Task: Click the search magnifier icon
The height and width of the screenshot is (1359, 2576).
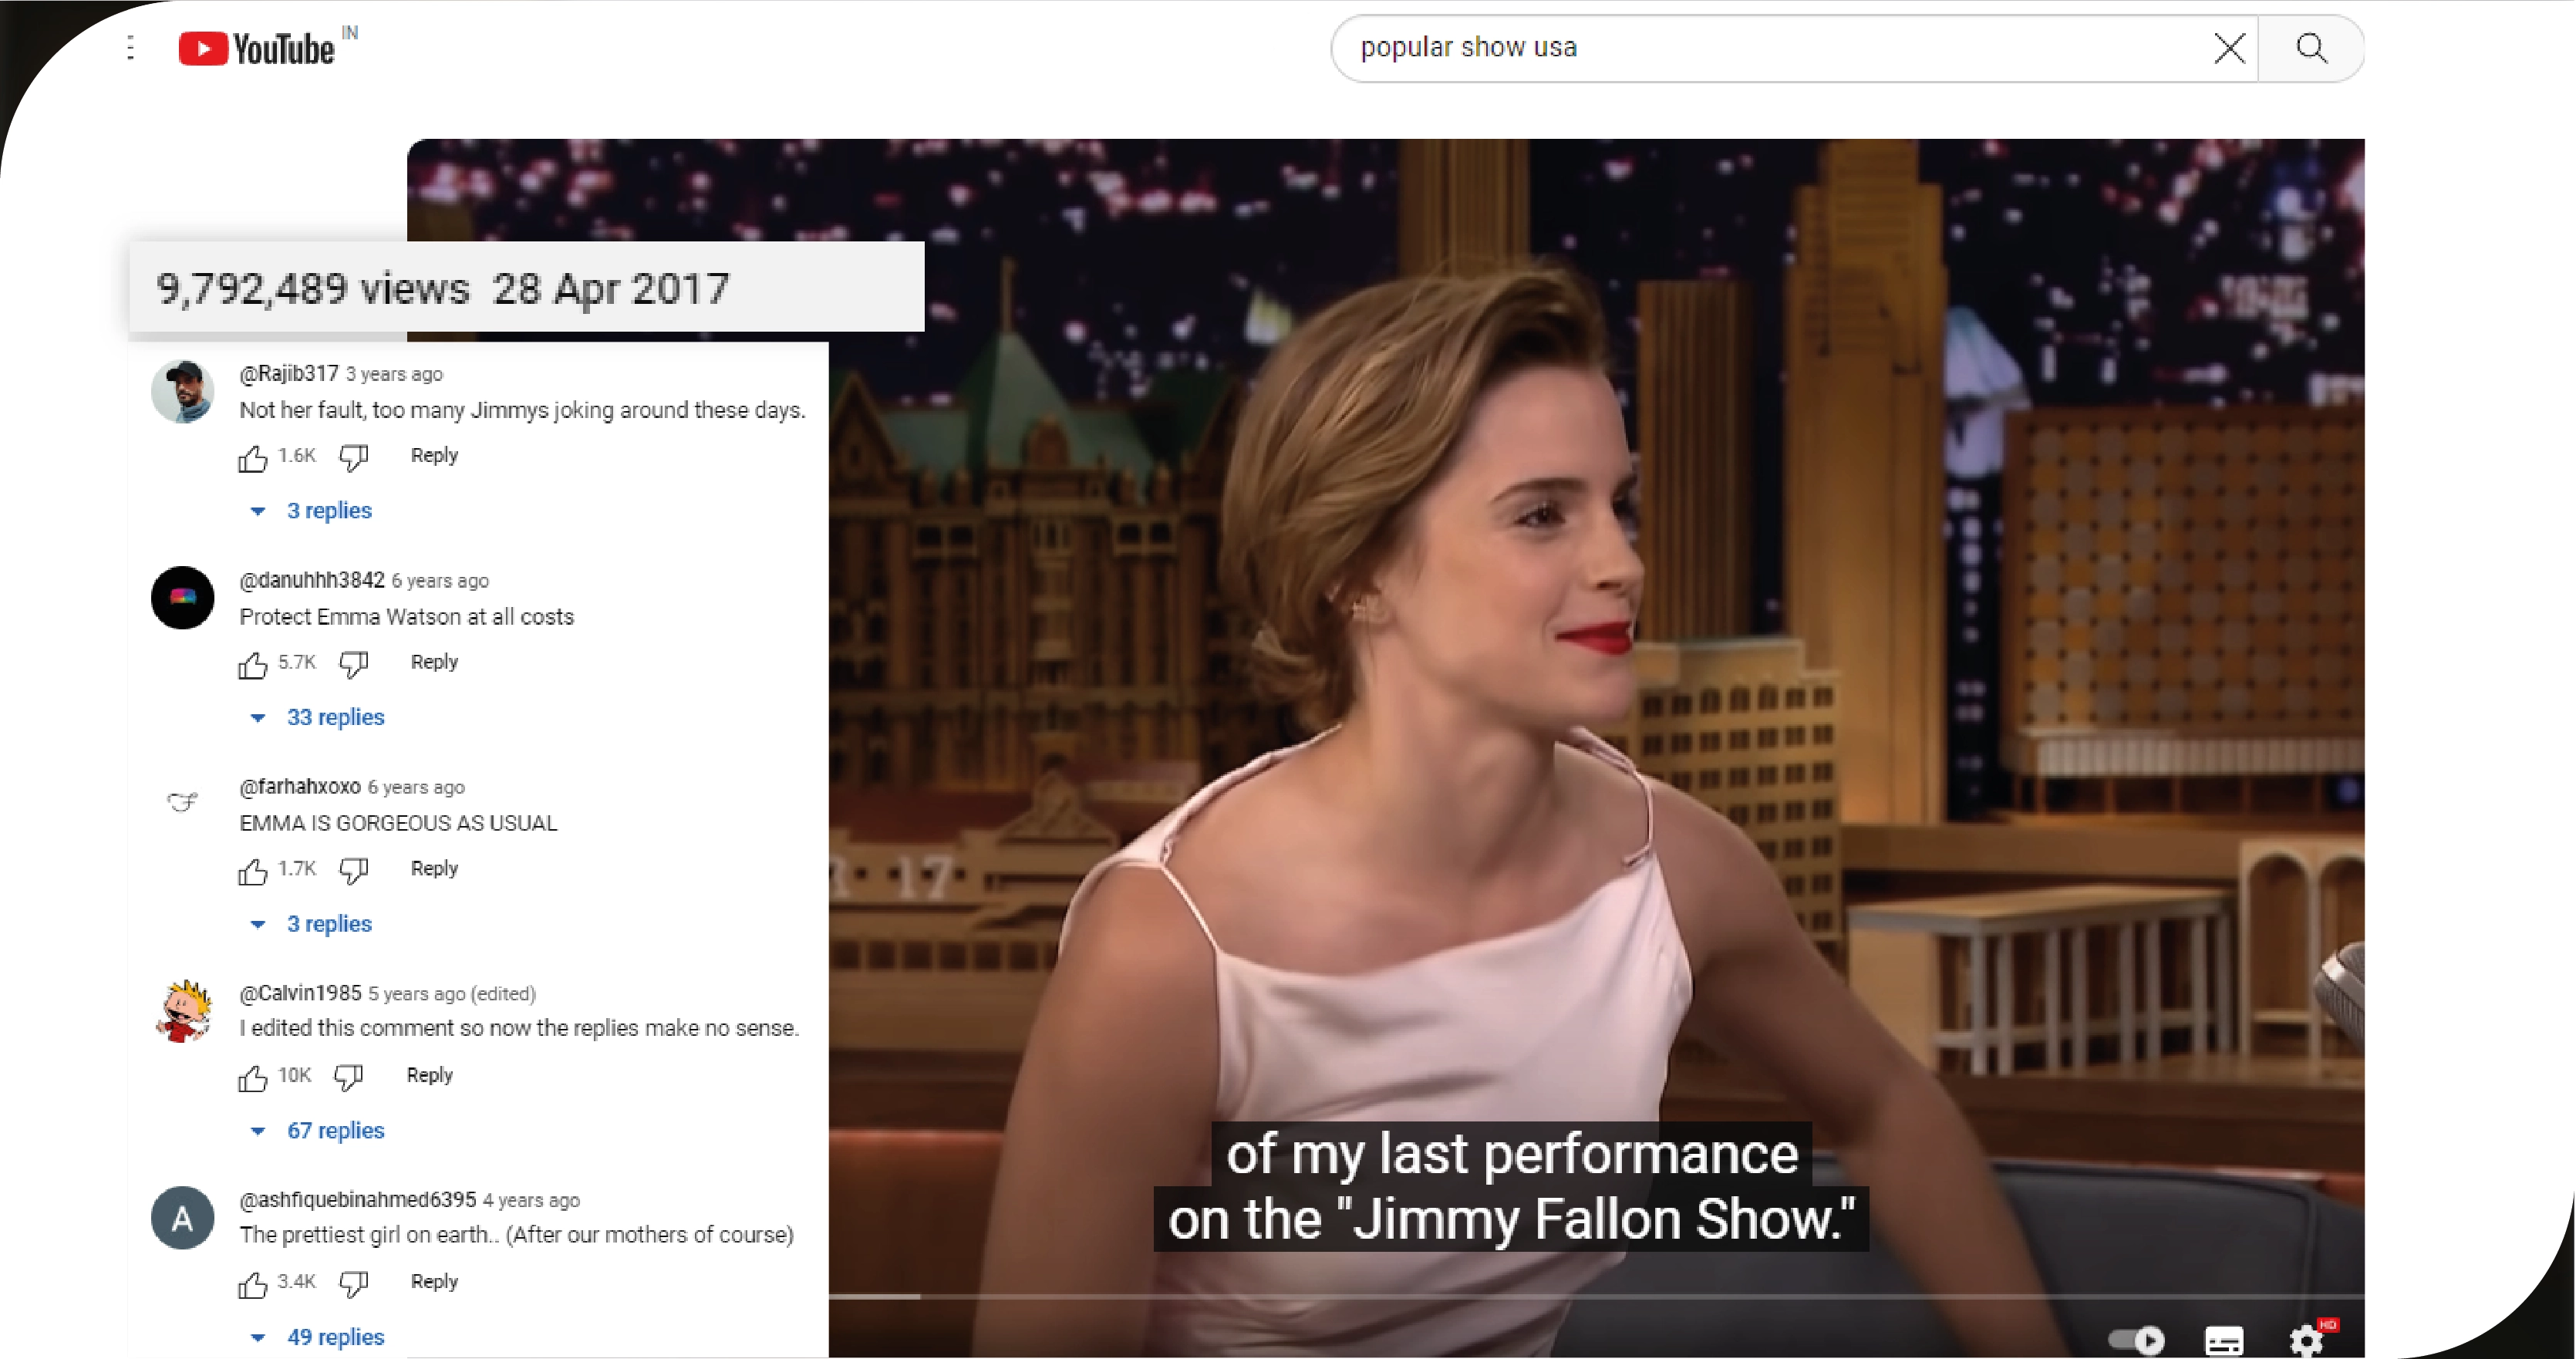Action: click(x=2311, y=48)
